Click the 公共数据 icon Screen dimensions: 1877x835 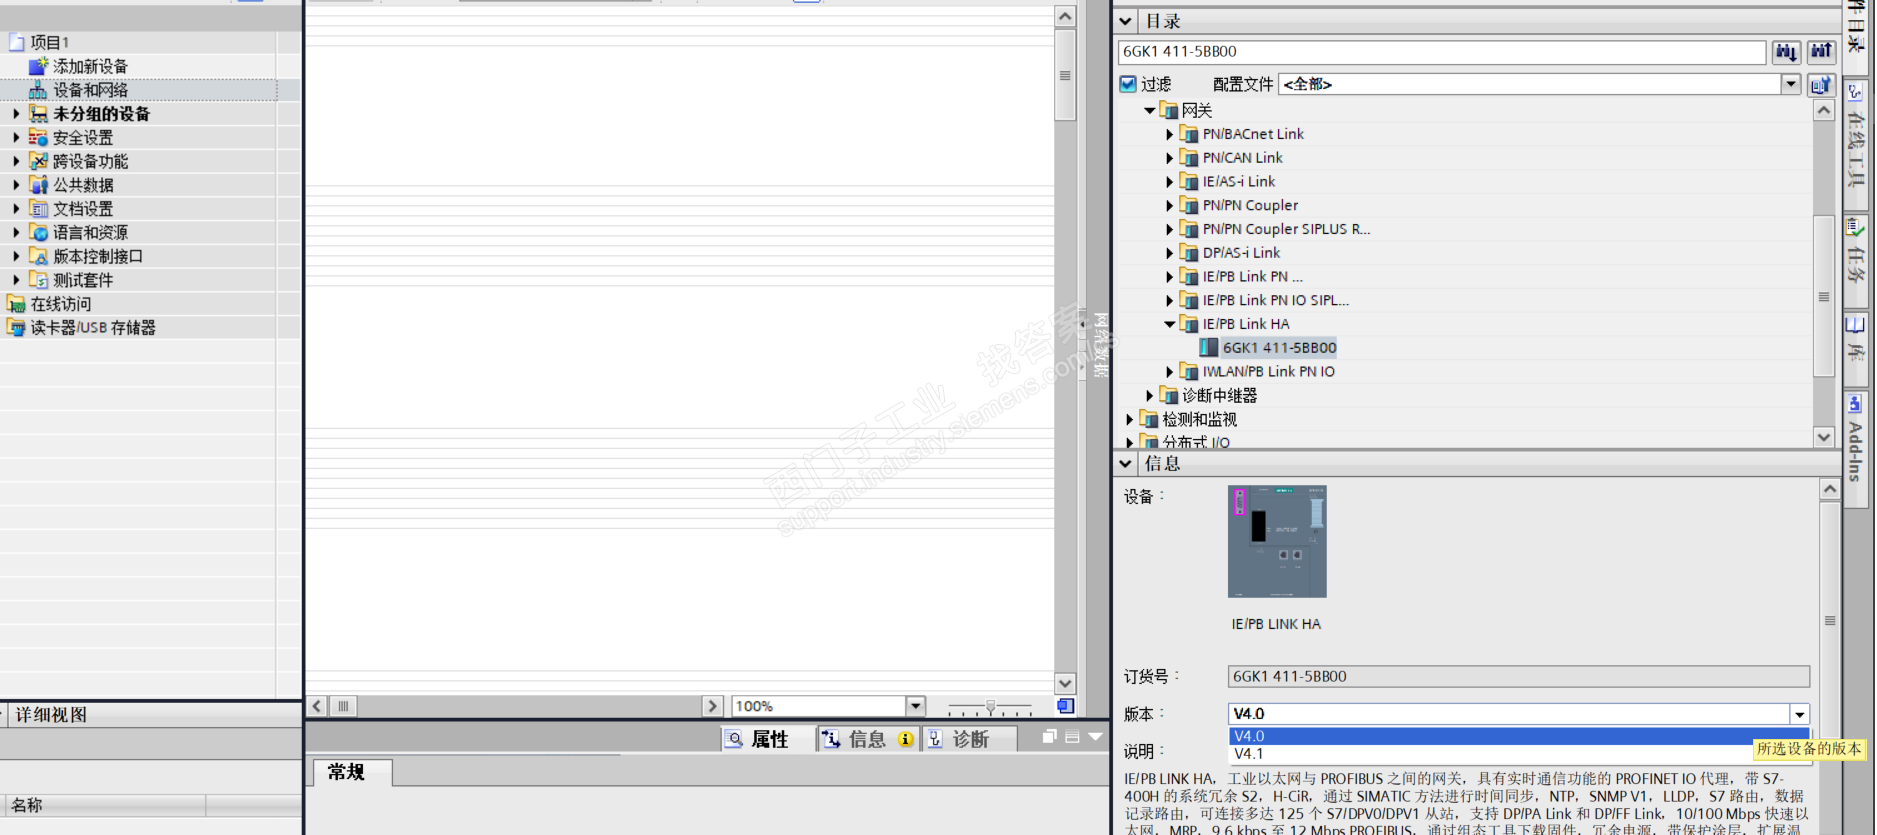tap(38, 185)
